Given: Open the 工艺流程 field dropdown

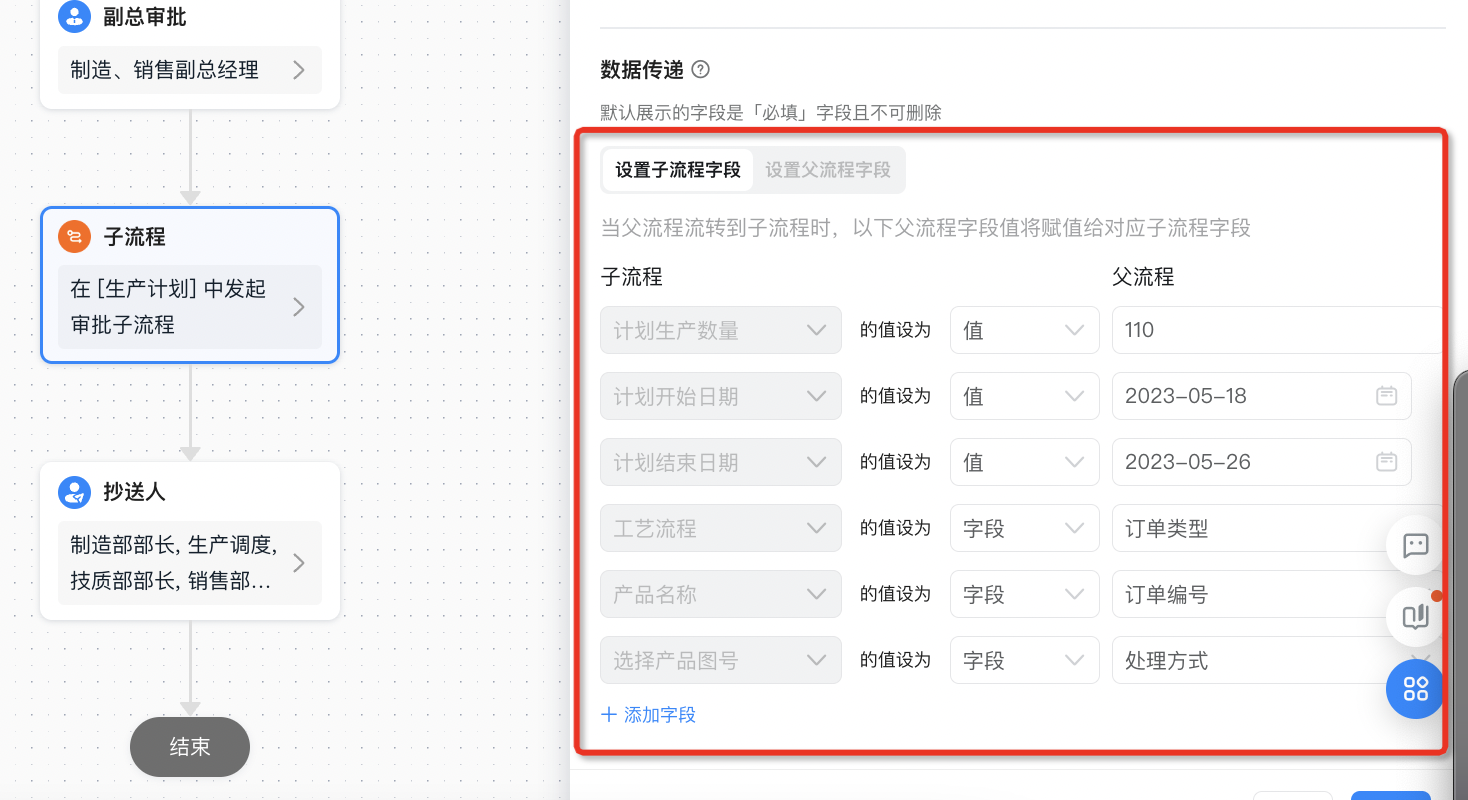Looking at the screenshot, I should [721, 528].
